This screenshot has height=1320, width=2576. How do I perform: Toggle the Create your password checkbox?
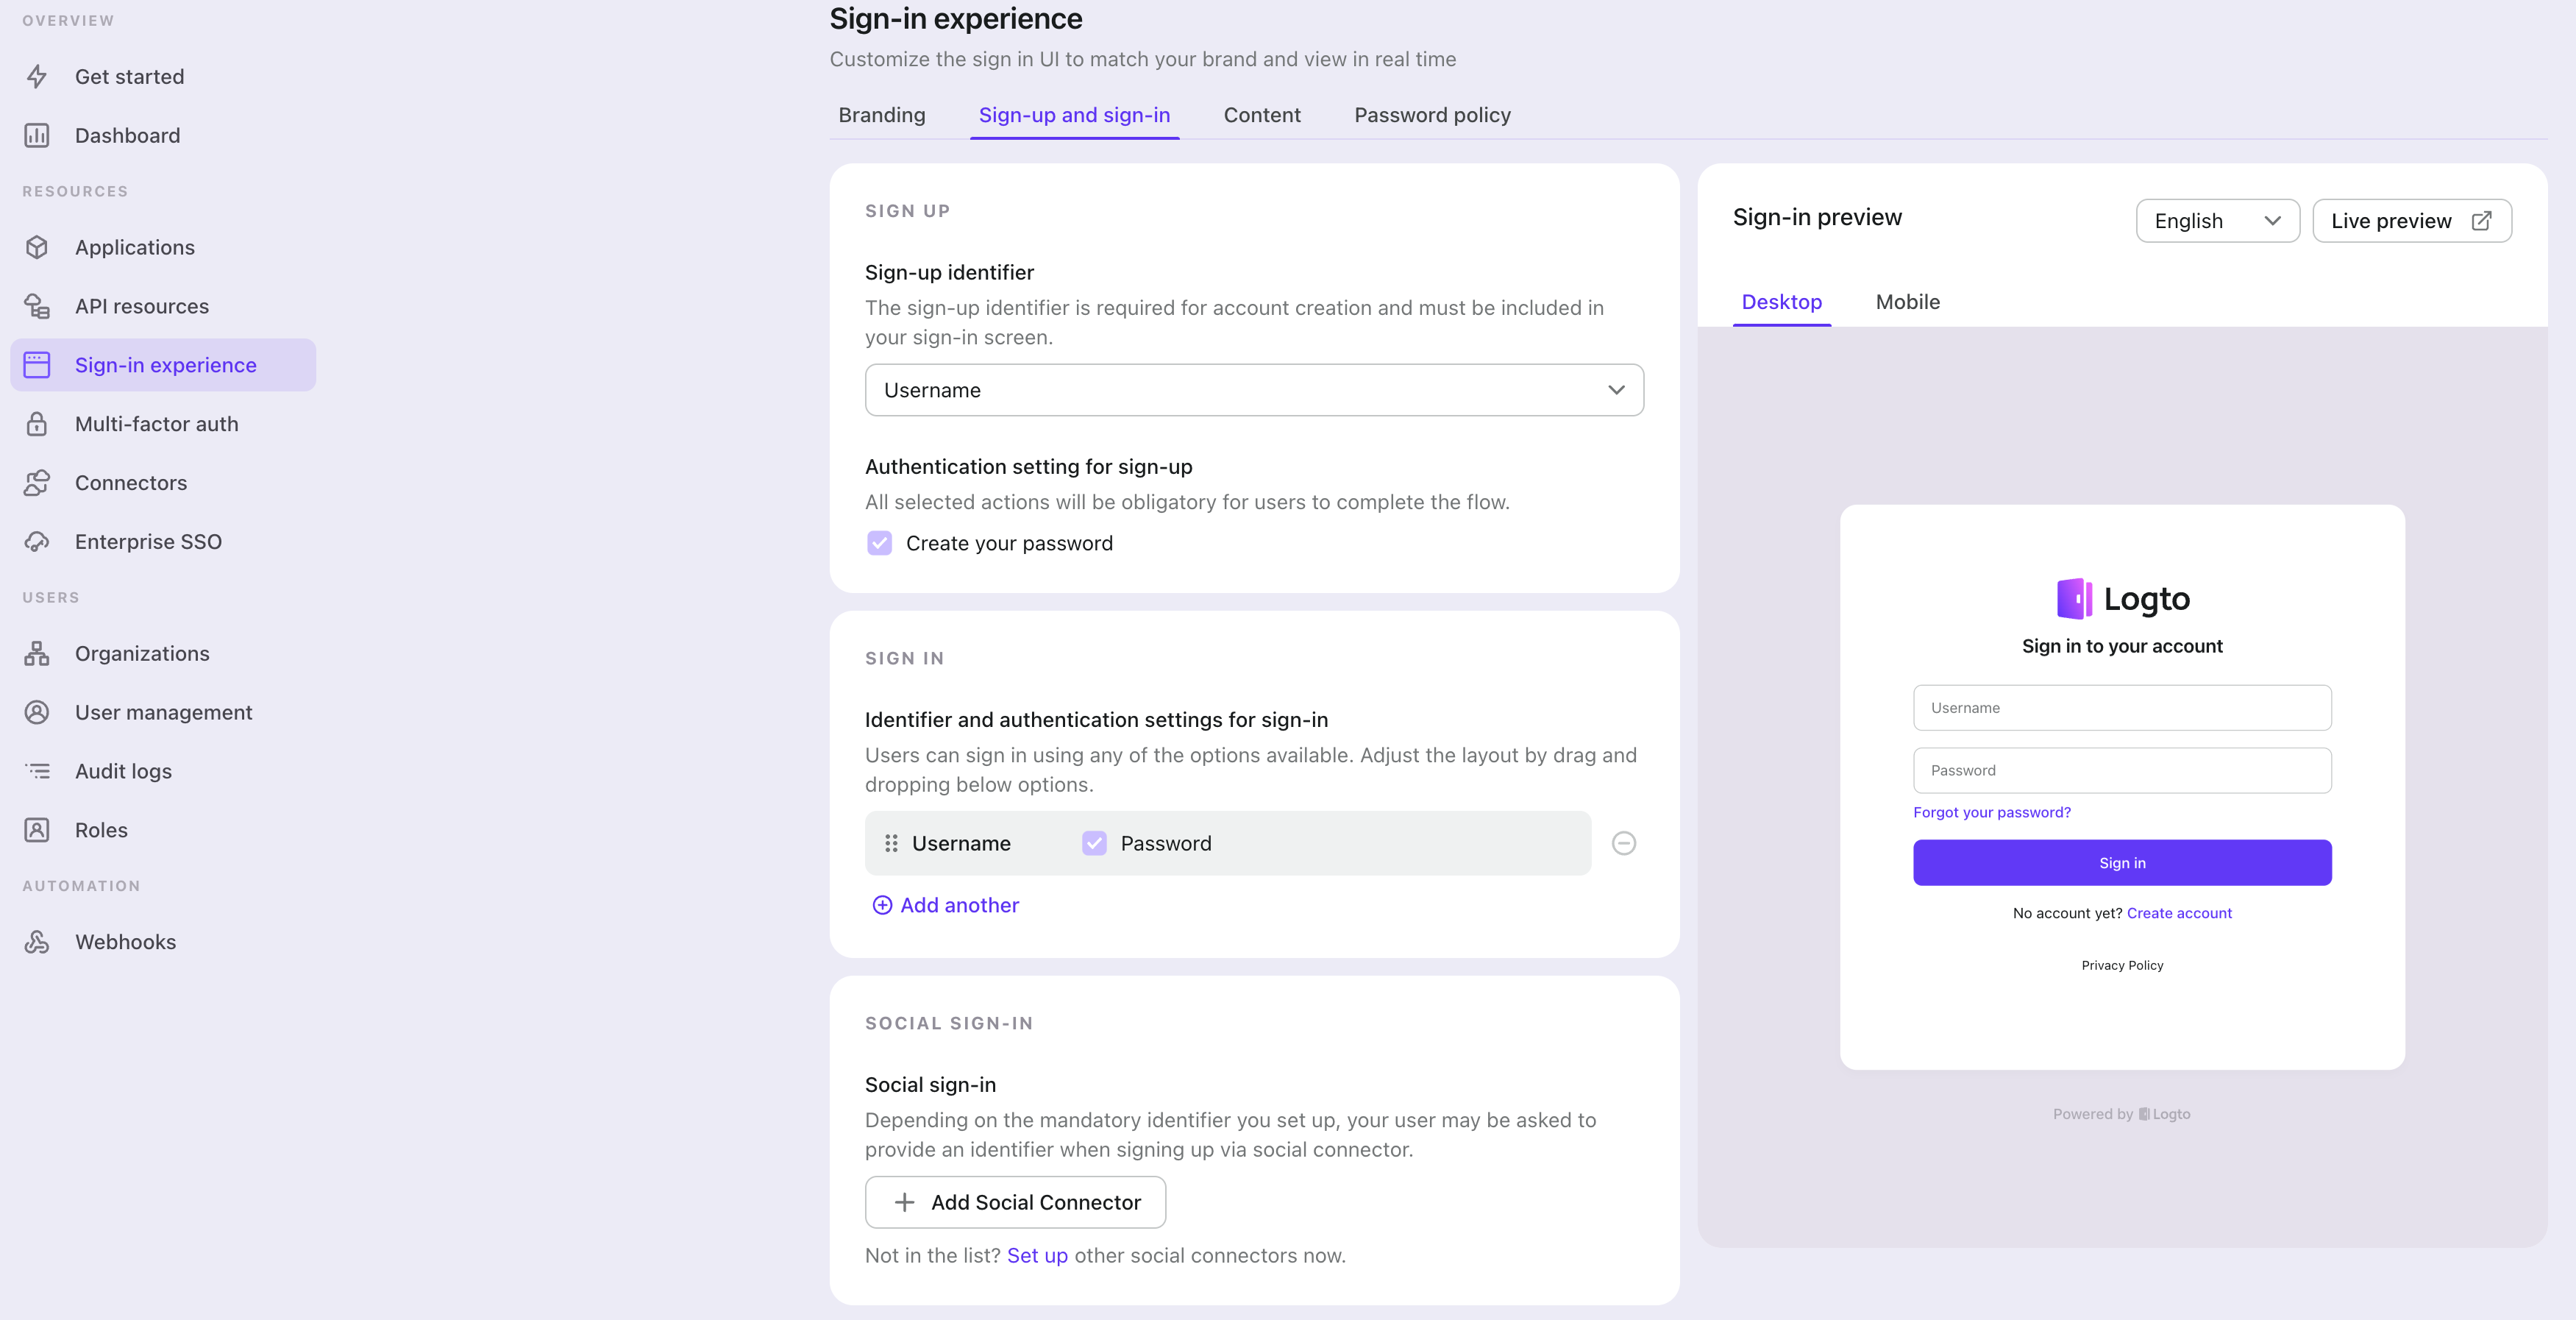[878, 542]
